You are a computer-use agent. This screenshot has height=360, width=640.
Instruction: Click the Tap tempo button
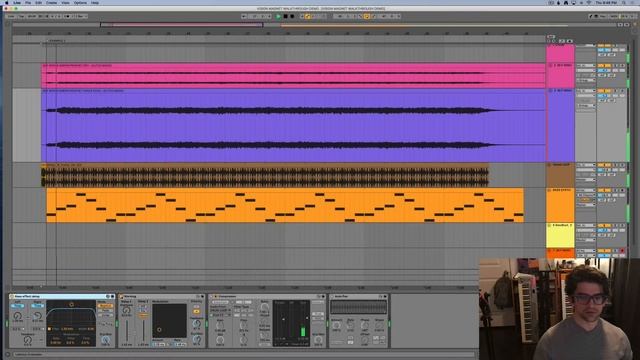coord(21,16)
